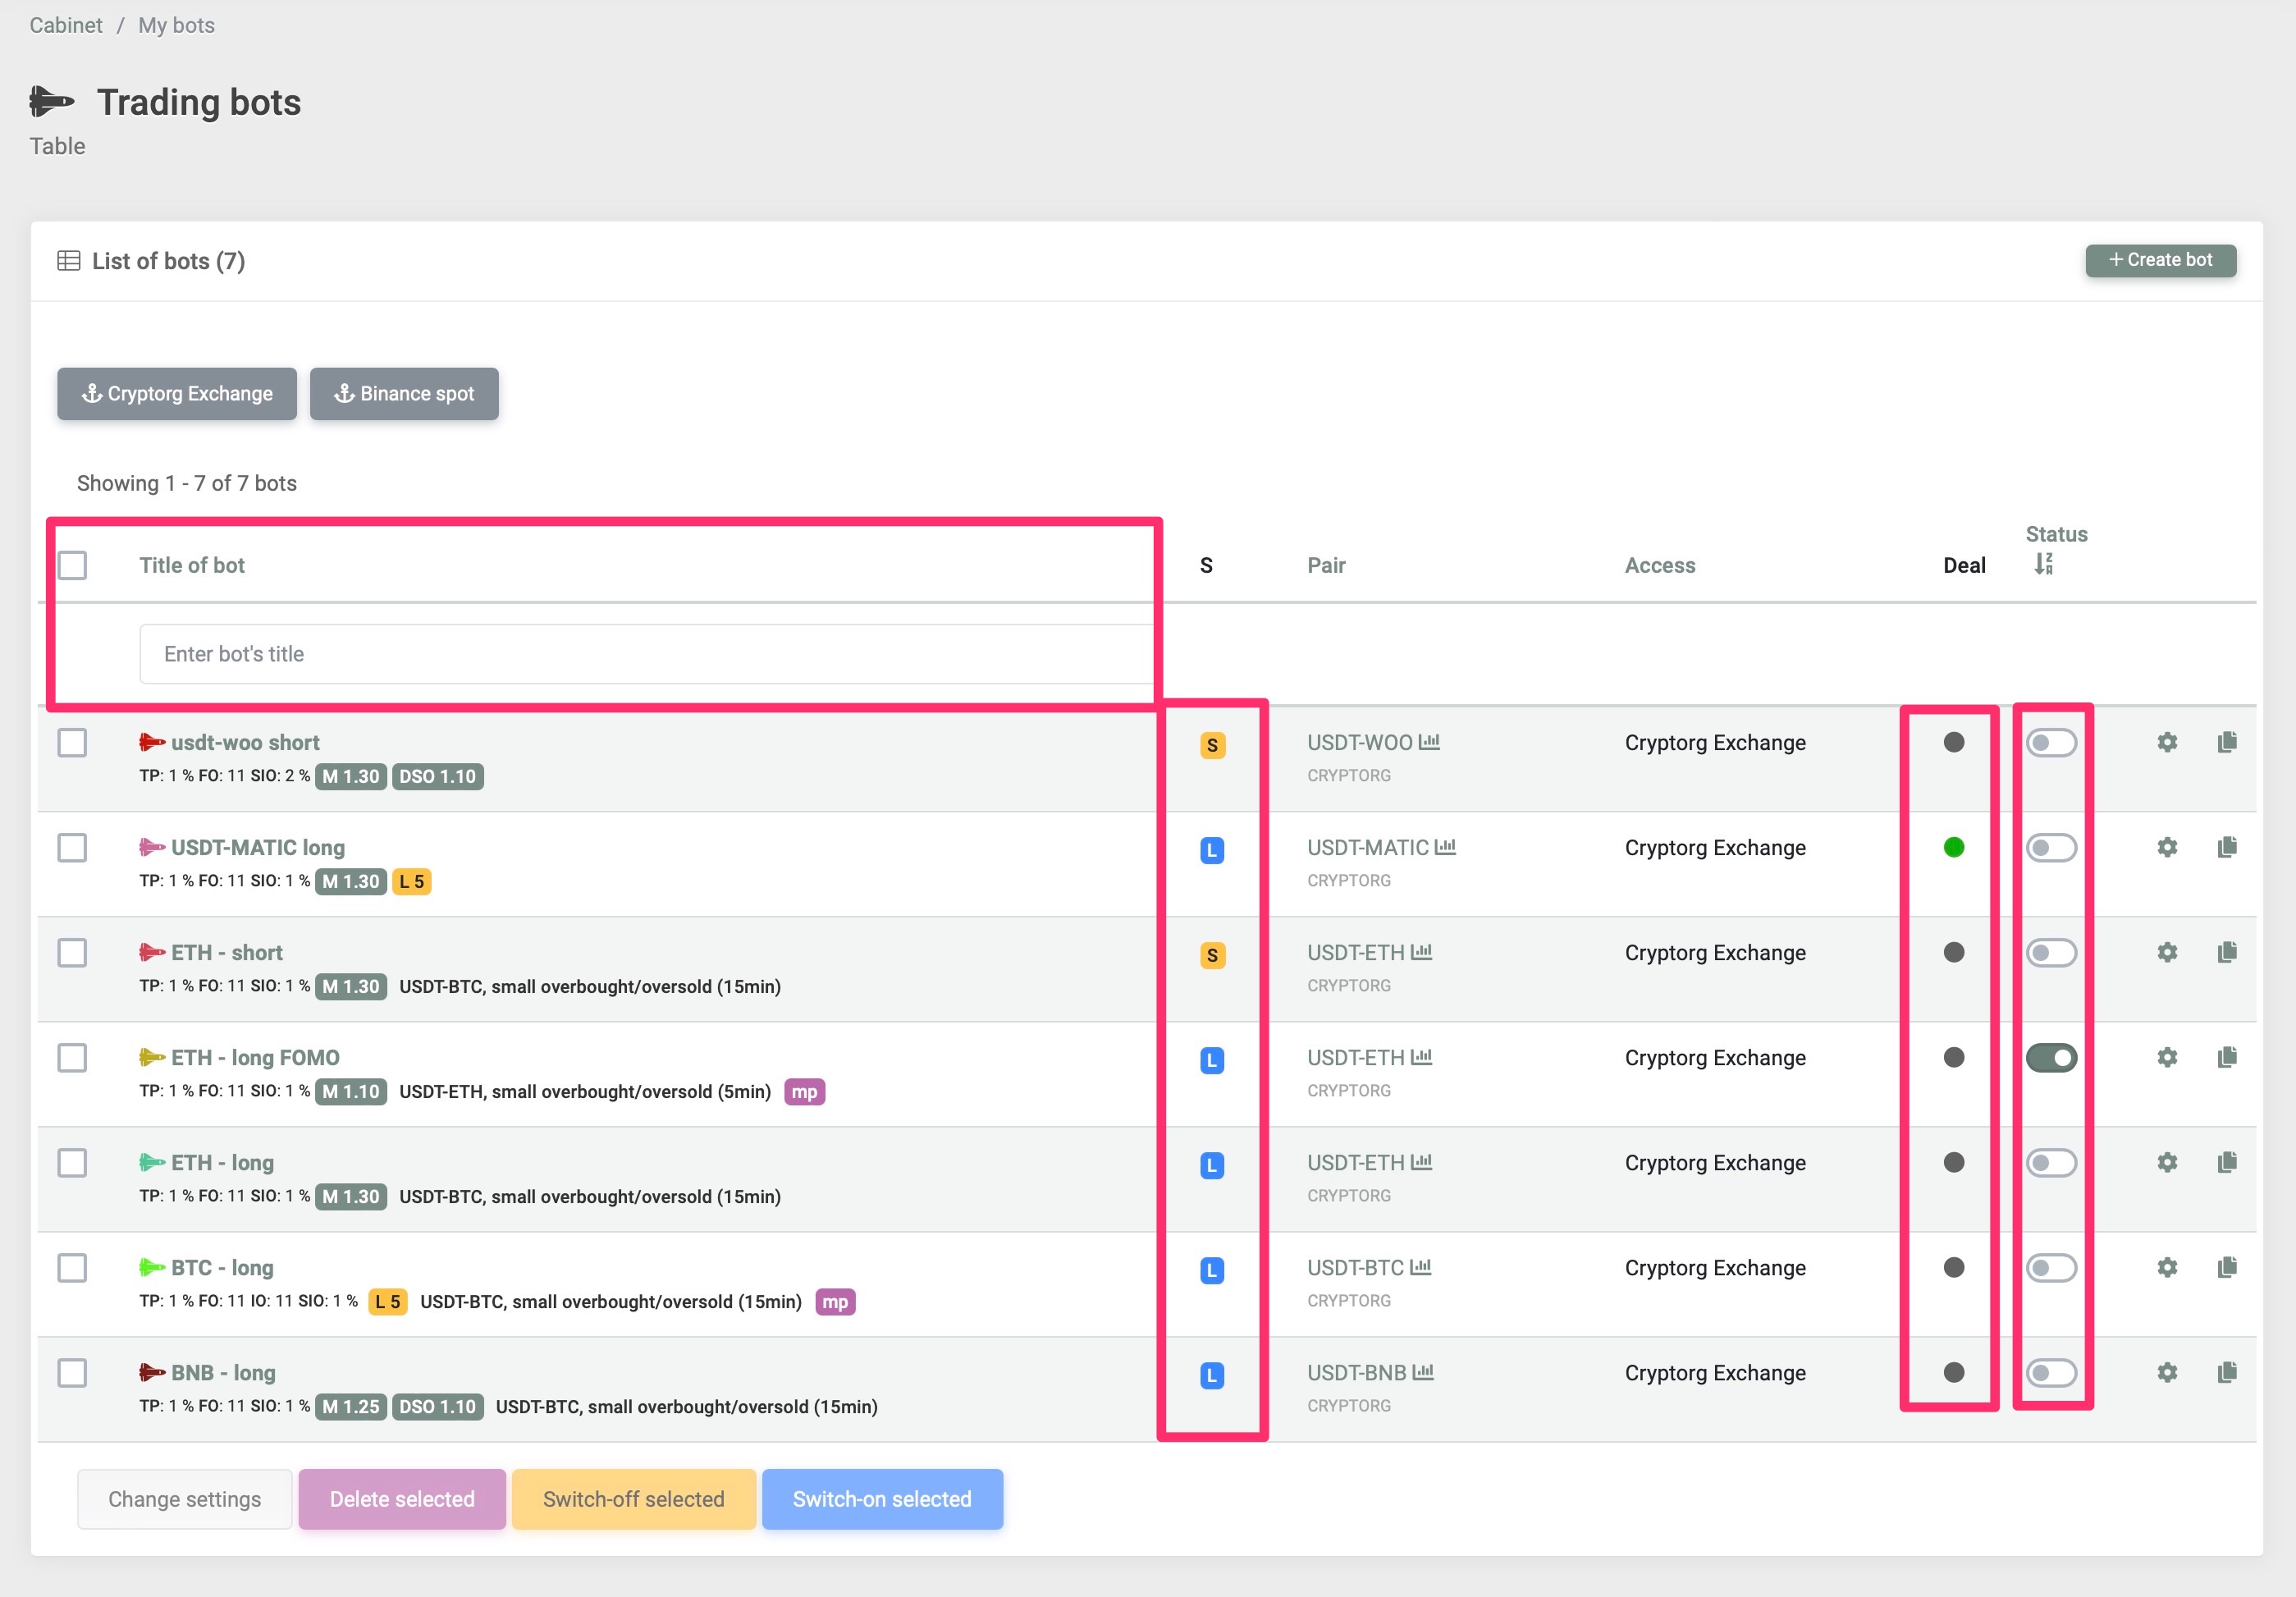Viewport: 2296px width, 1597px height.
Task: Copy the ETH - long FOMO bot
Action: coord(2227,1057)
